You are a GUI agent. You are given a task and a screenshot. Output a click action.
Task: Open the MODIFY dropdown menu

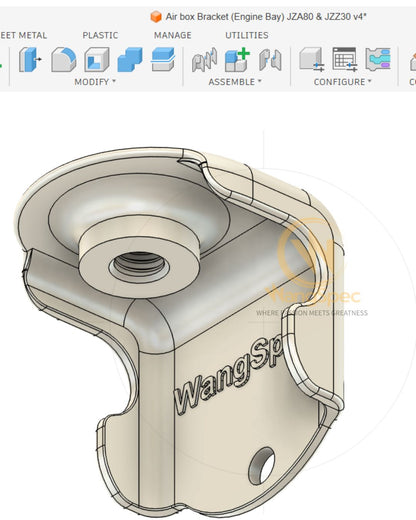point(95,82)
